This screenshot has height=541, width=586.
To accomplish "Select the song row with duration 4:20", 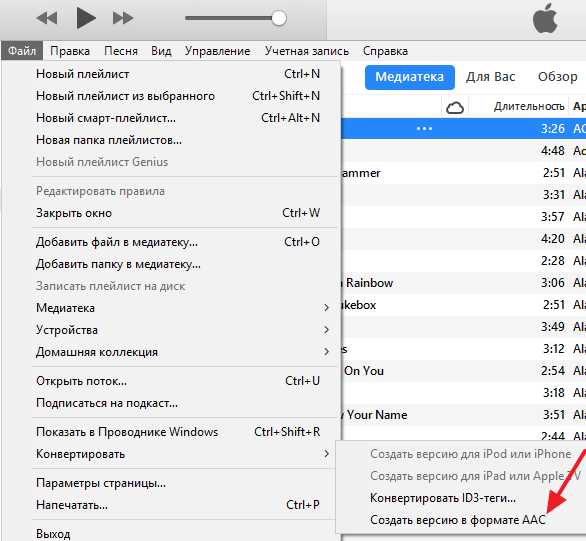I will (464, 239).
